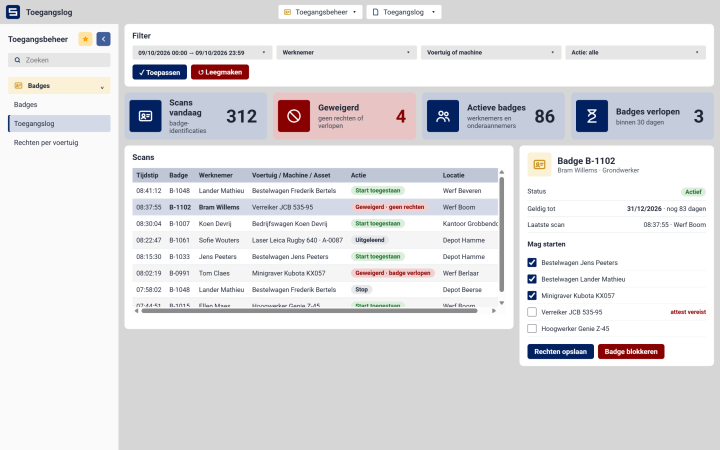Click the horizontal scroll left arrow

click(136, 311)
